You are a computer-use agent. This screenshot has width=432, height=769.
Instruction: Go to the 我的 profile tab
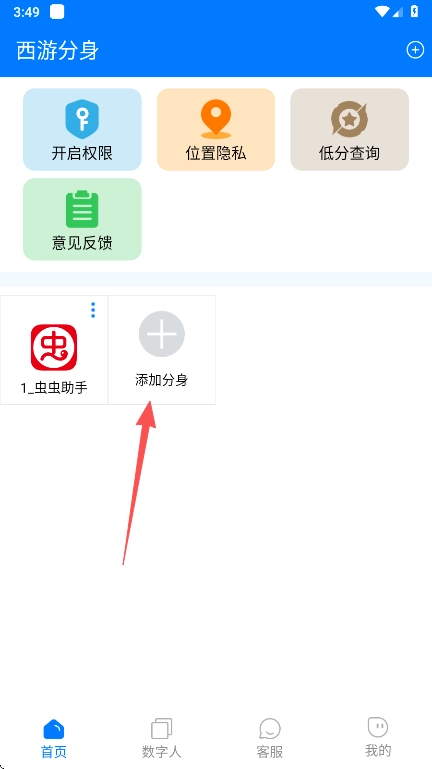pos(378,738)
